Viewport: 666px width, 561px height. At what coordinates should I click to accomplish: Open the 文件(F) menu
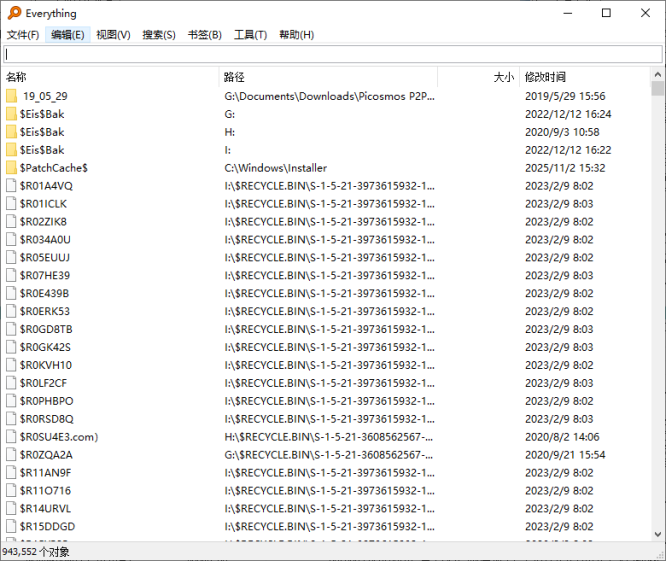tap(23, 35)
